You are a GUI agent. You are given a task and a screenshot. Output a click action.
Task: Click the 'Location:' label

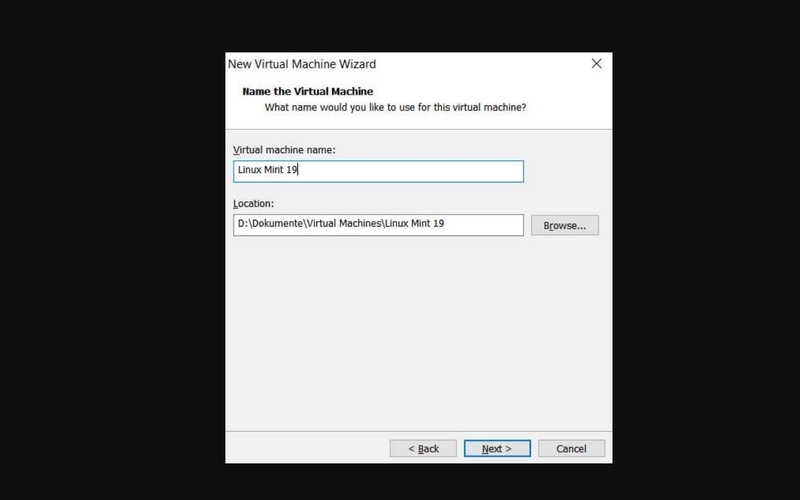254,204
